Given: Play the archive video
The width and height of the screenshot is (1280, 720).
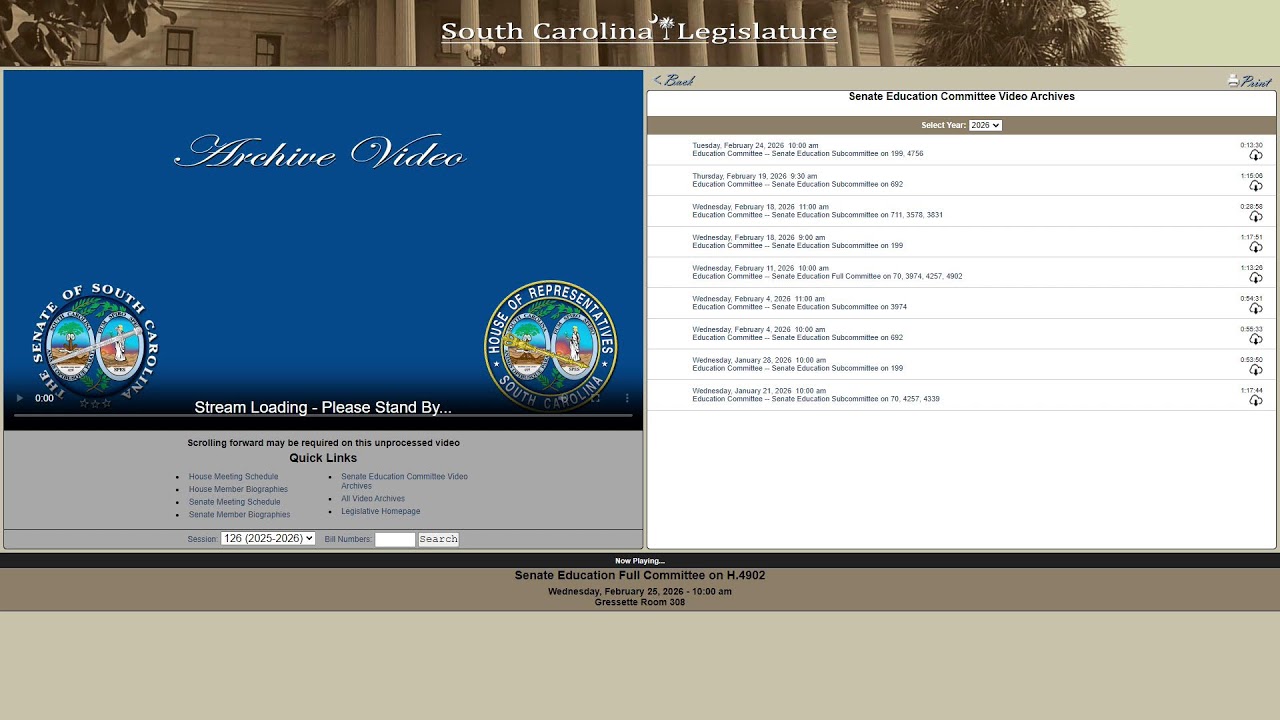Looking at the screenshot, I should pyautogui.click(x=20, y=398).
